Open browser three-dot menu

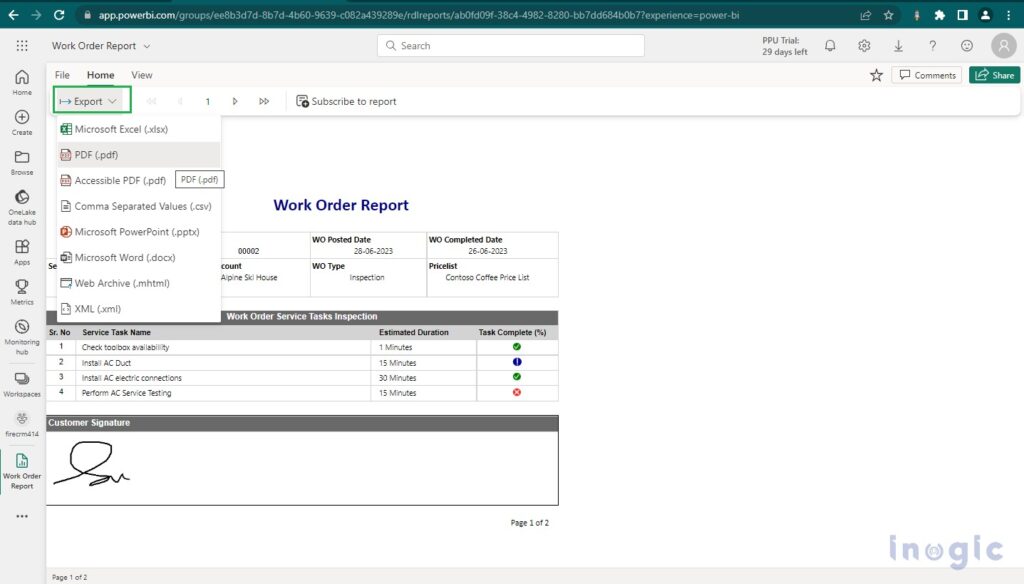(1009, 15)
